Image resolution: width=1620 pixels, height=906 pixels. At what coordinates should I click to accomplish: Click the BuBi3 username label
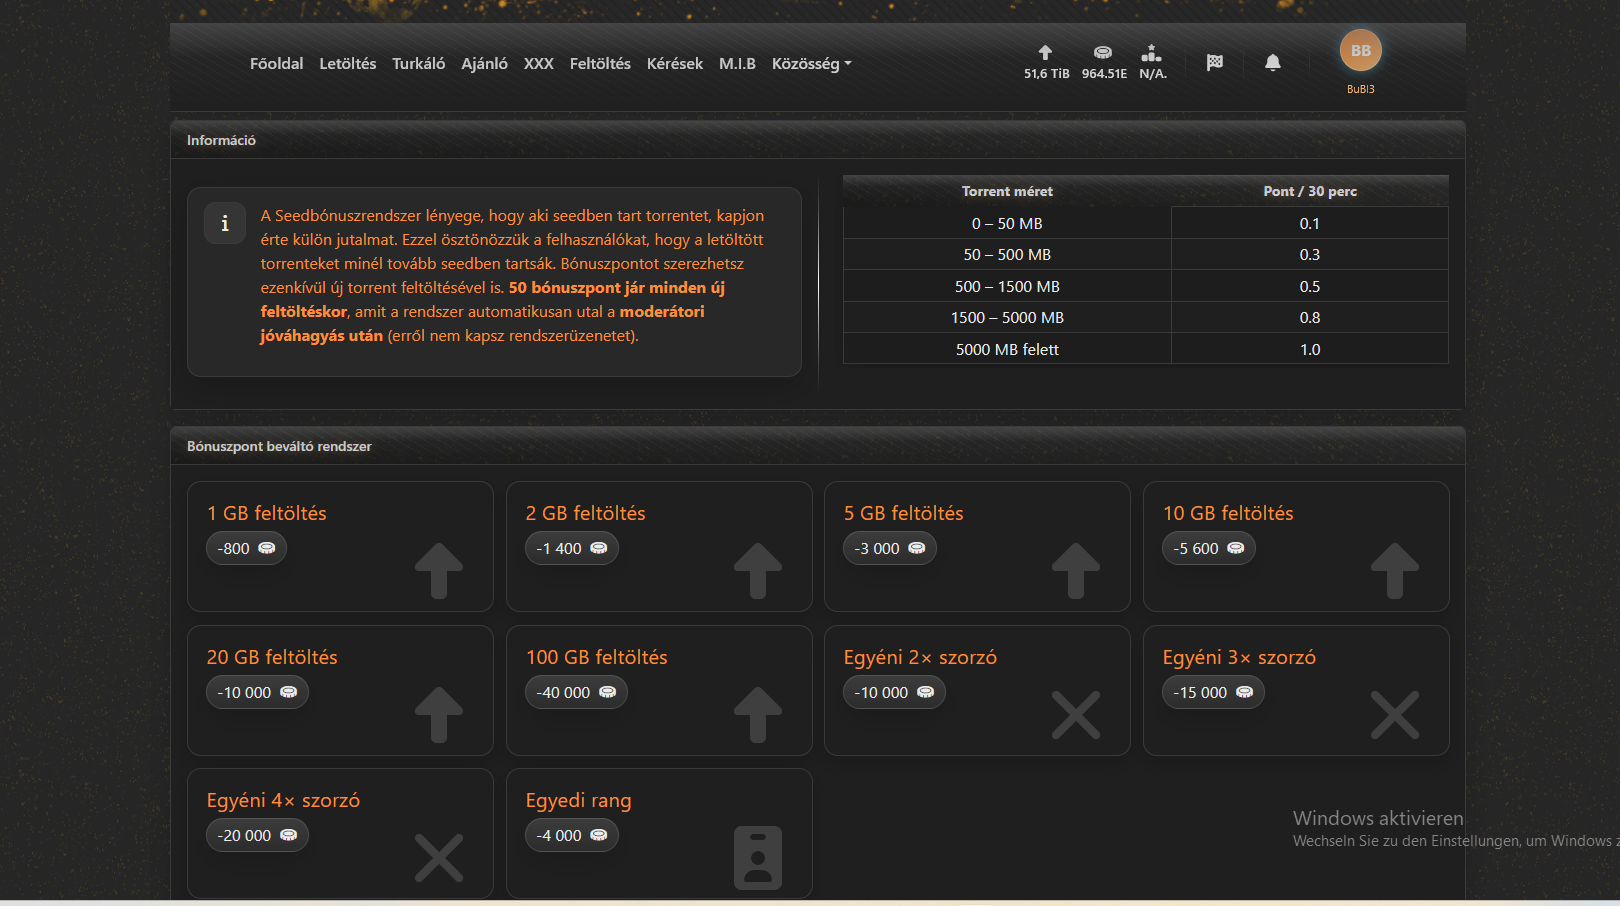point(1360,89)
